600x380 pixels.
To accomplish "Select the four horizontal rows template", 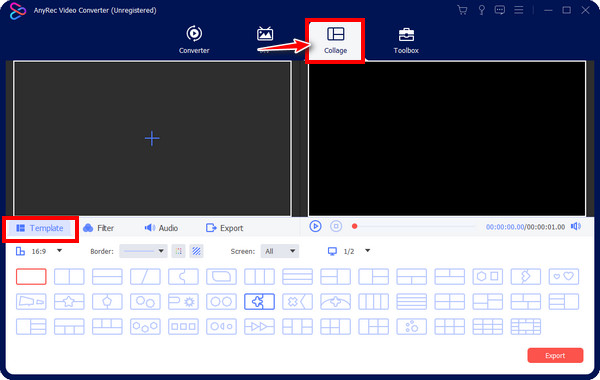I will coord(411,302).
